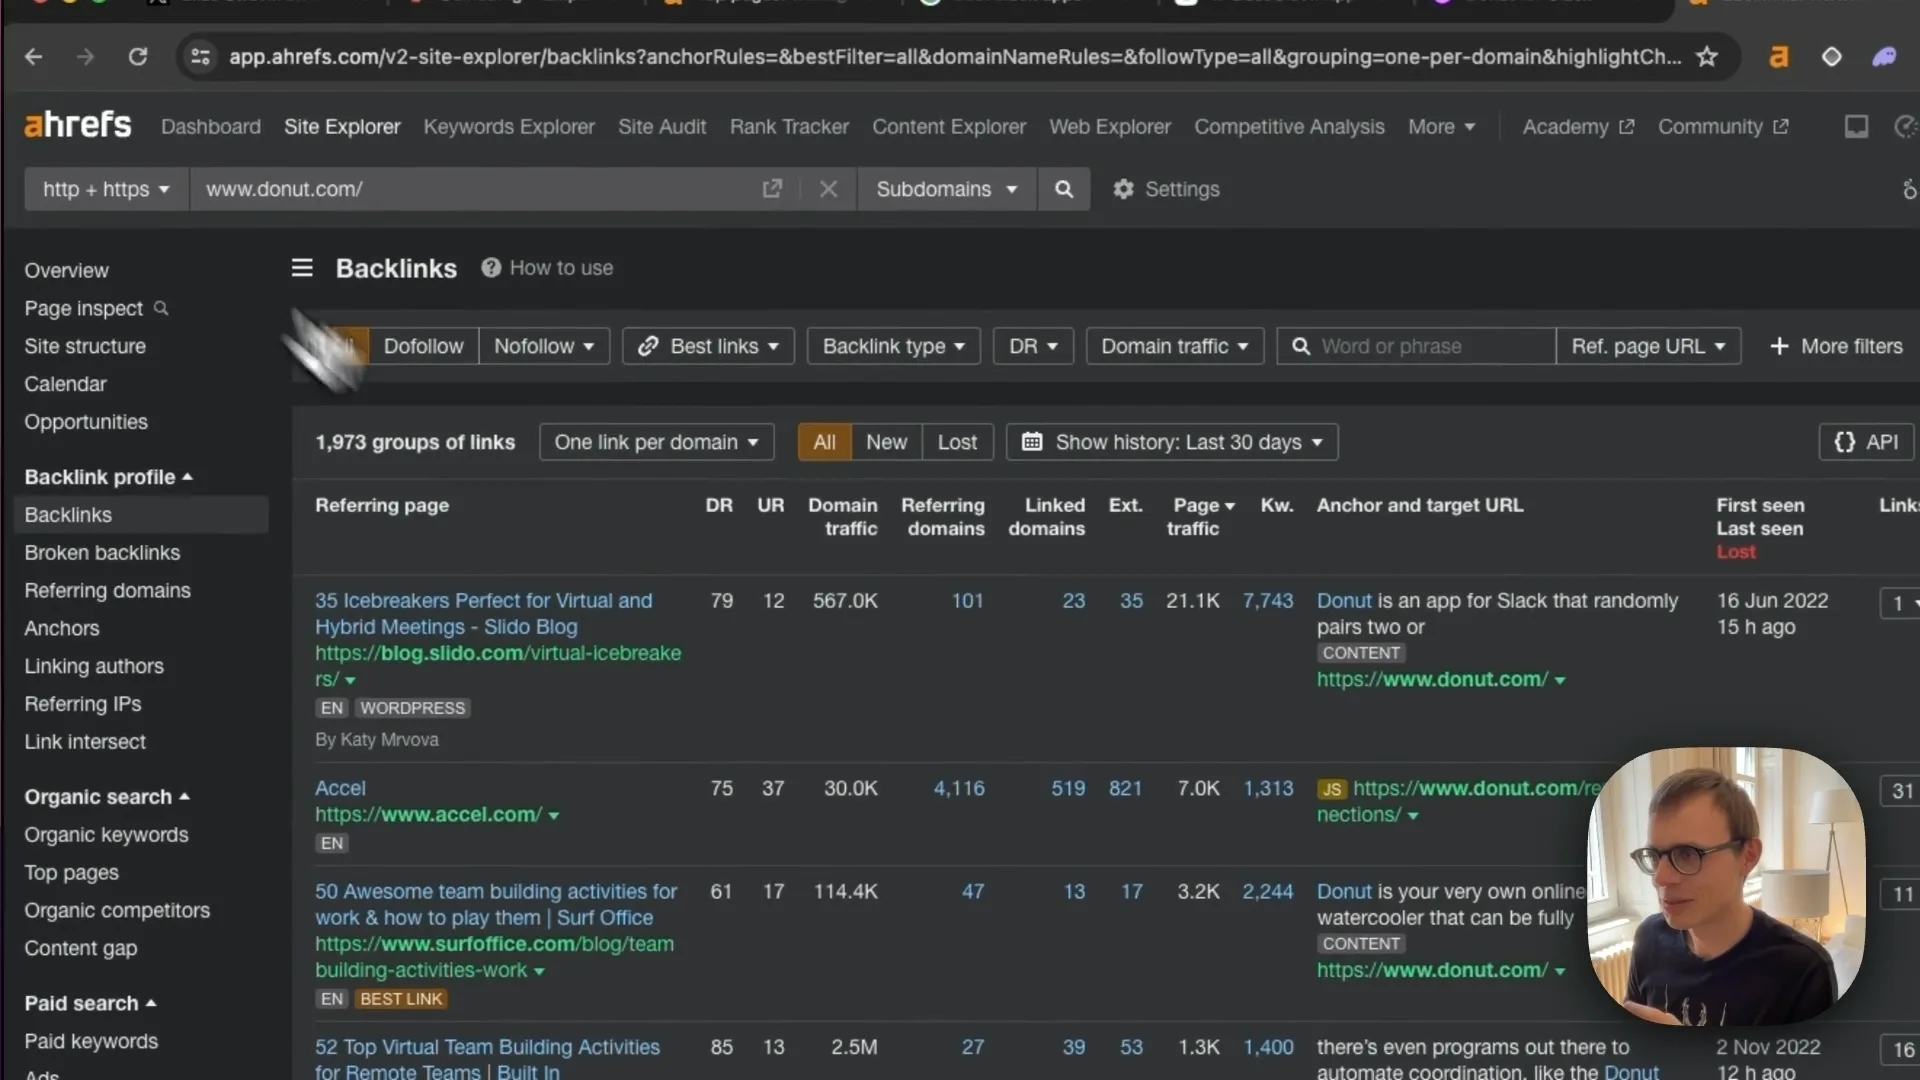Viewport: 1920px width, 1080px height.
Task: Open the Nofollow dropdown
Action: click(x=544, y=346)
